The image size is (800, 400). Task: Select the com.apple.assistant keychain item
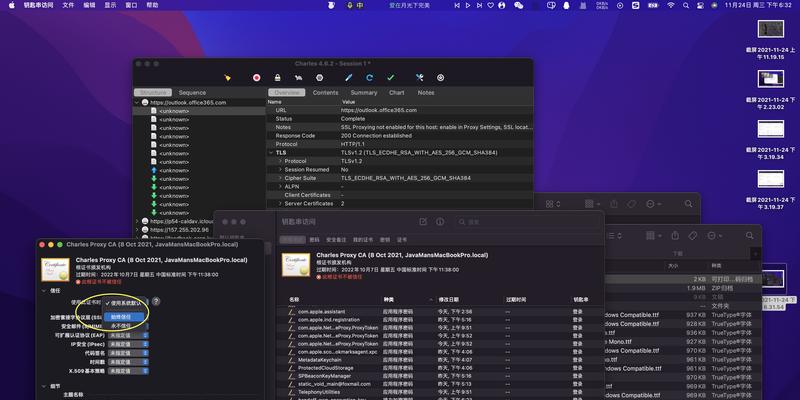(440, 311)
